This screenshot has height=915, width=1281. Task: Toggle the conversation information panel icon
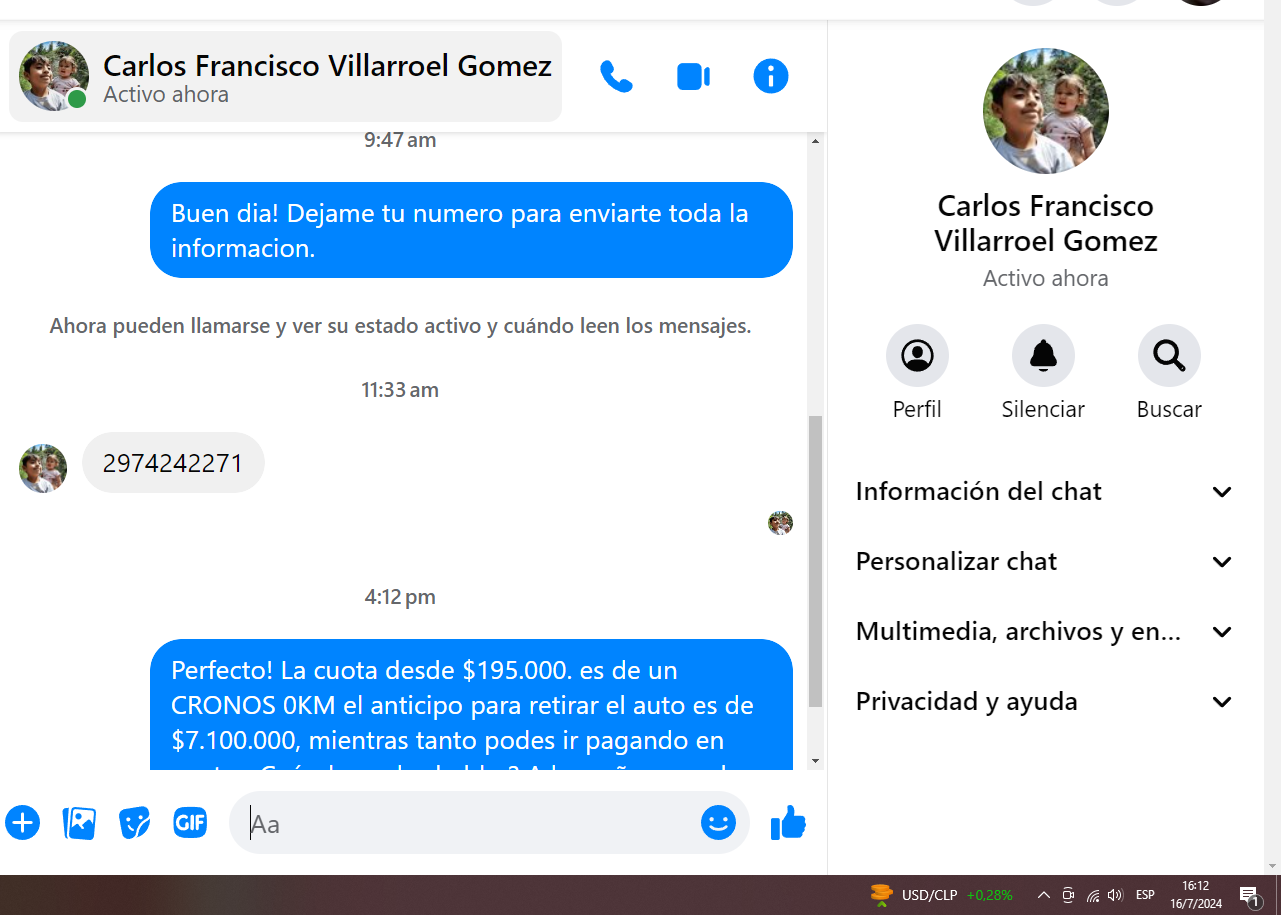771,76
